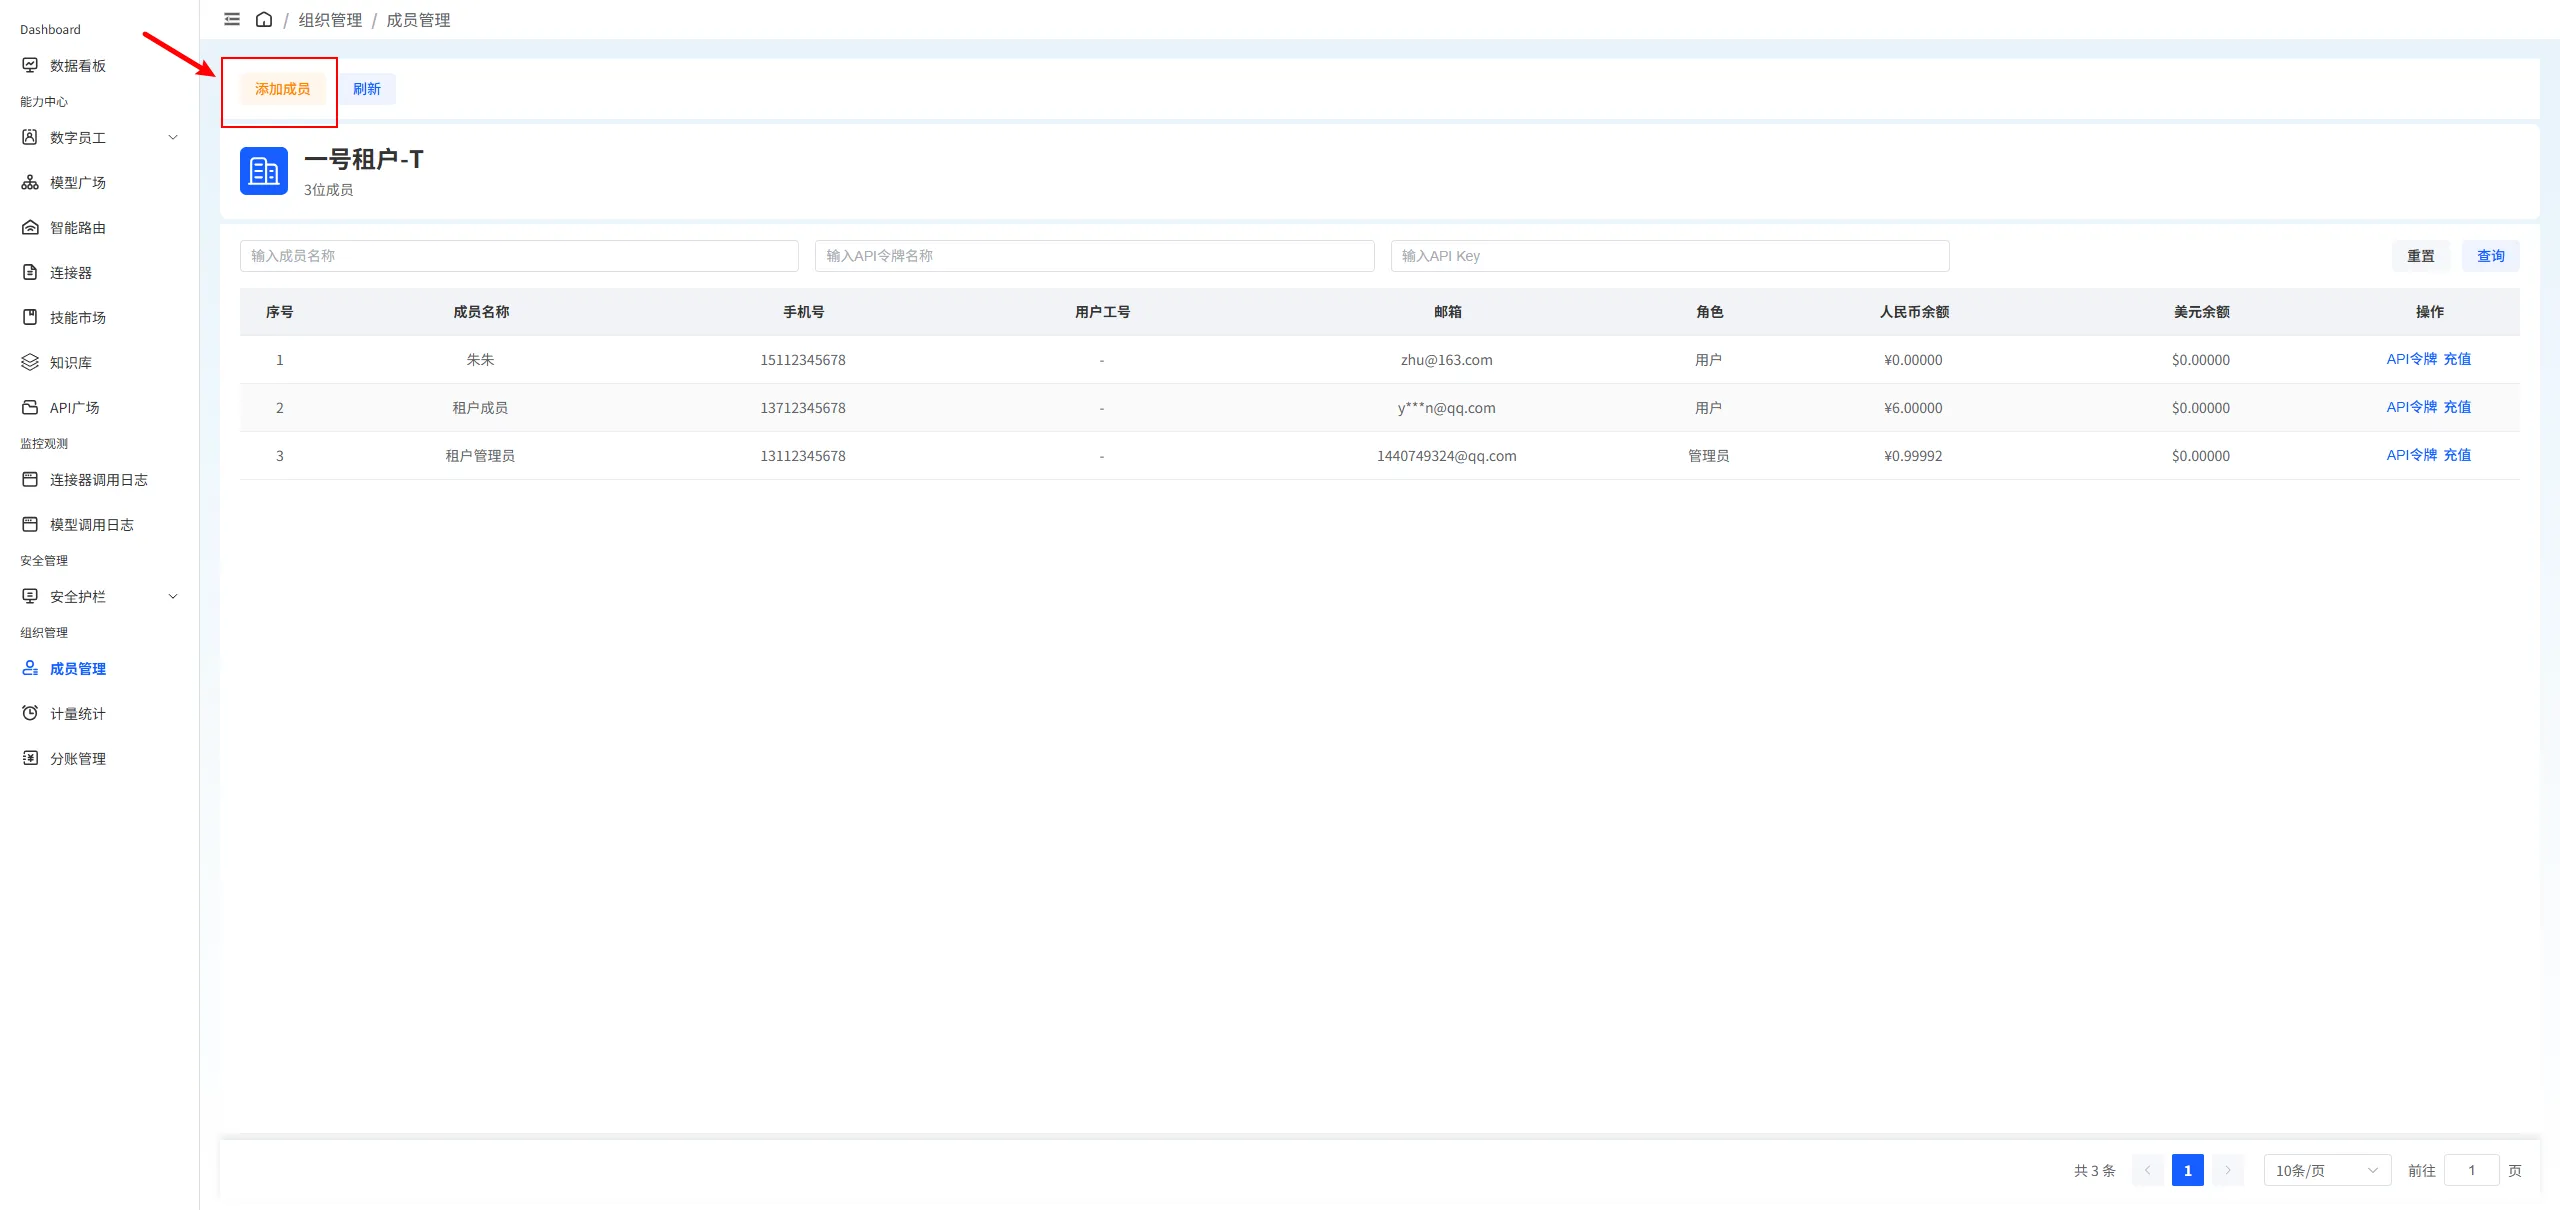This screenshot has height=1210, width=2560.
Task: Click the 重置 reset button
Action: coord(2421,256)
